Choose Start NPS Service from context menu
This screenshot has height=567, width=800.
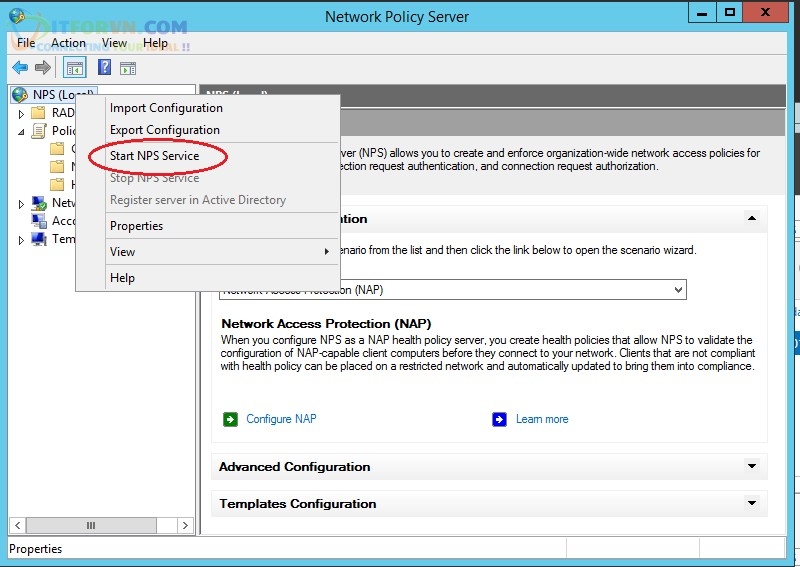pos(154,156)
